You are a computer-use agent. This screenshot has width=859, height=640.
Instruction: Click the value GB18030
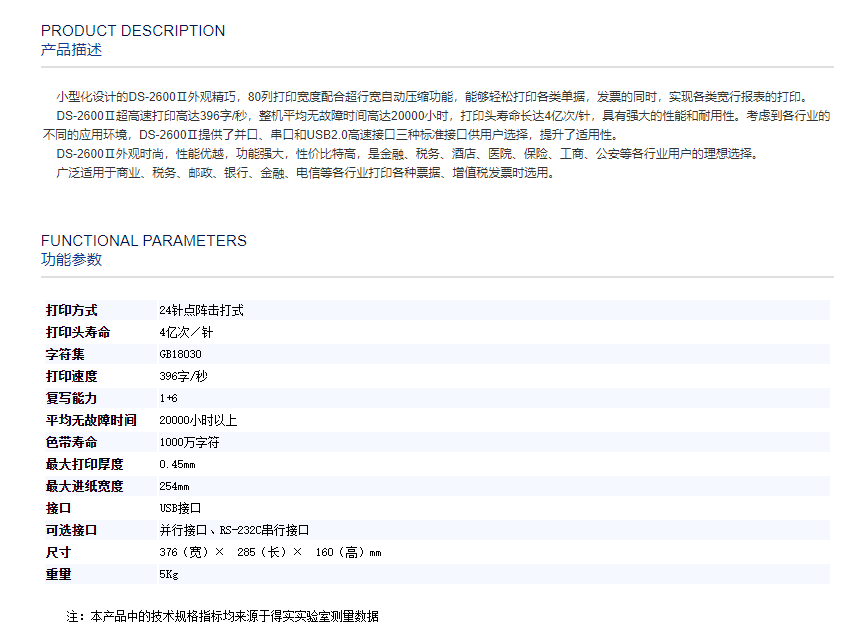click(x=180, y=354)
